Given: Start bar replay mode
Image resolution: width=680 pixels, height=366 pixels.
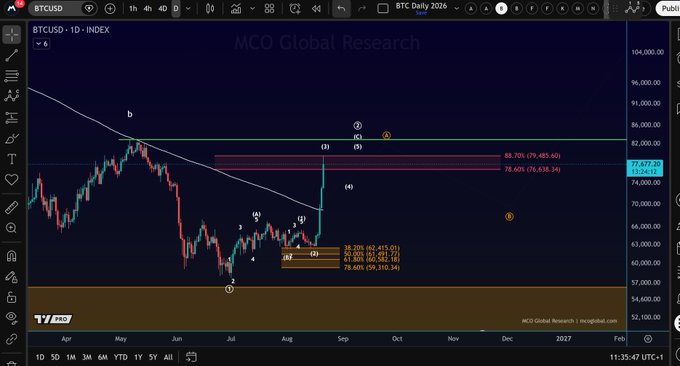Looking at the screenshot, I should 316,9.
